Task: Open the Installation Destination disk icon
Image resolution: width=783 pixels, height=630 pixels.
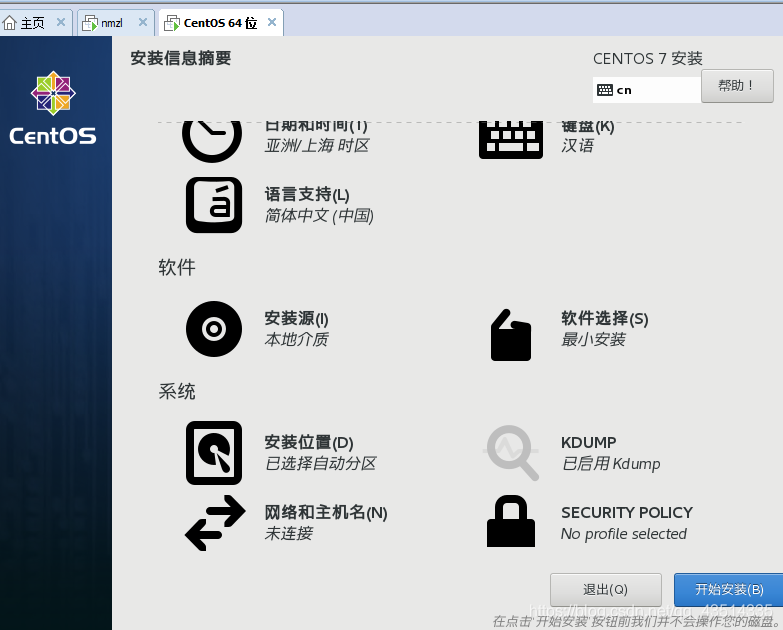Action: [214, 453]
